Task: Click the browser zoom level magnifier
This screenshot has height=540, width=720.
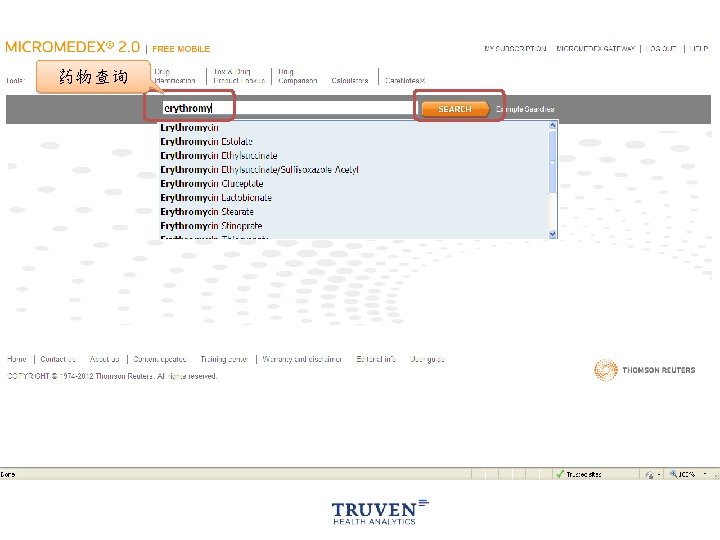Action: pos(673,474)
